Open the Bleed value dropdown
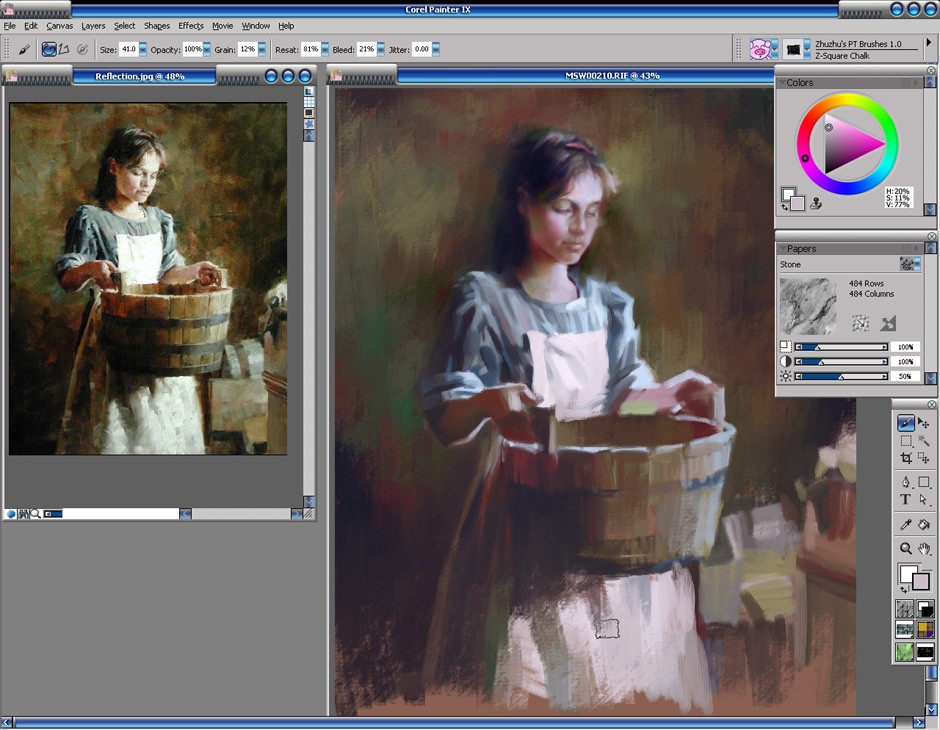Image resolution: width=940 pixels, height=730 pixels. click(381, 49)
